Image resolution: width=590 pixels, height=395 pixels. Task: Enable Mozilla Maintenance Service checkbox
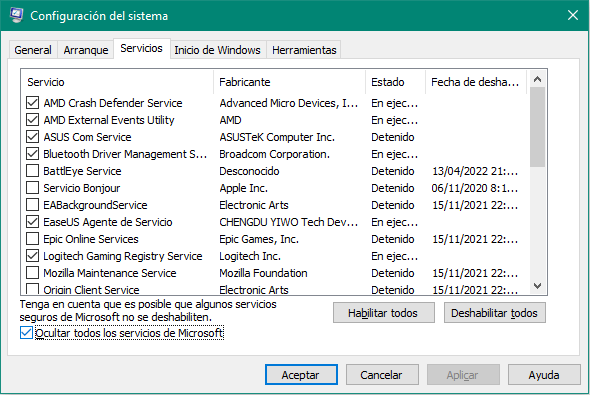[32, 273]
